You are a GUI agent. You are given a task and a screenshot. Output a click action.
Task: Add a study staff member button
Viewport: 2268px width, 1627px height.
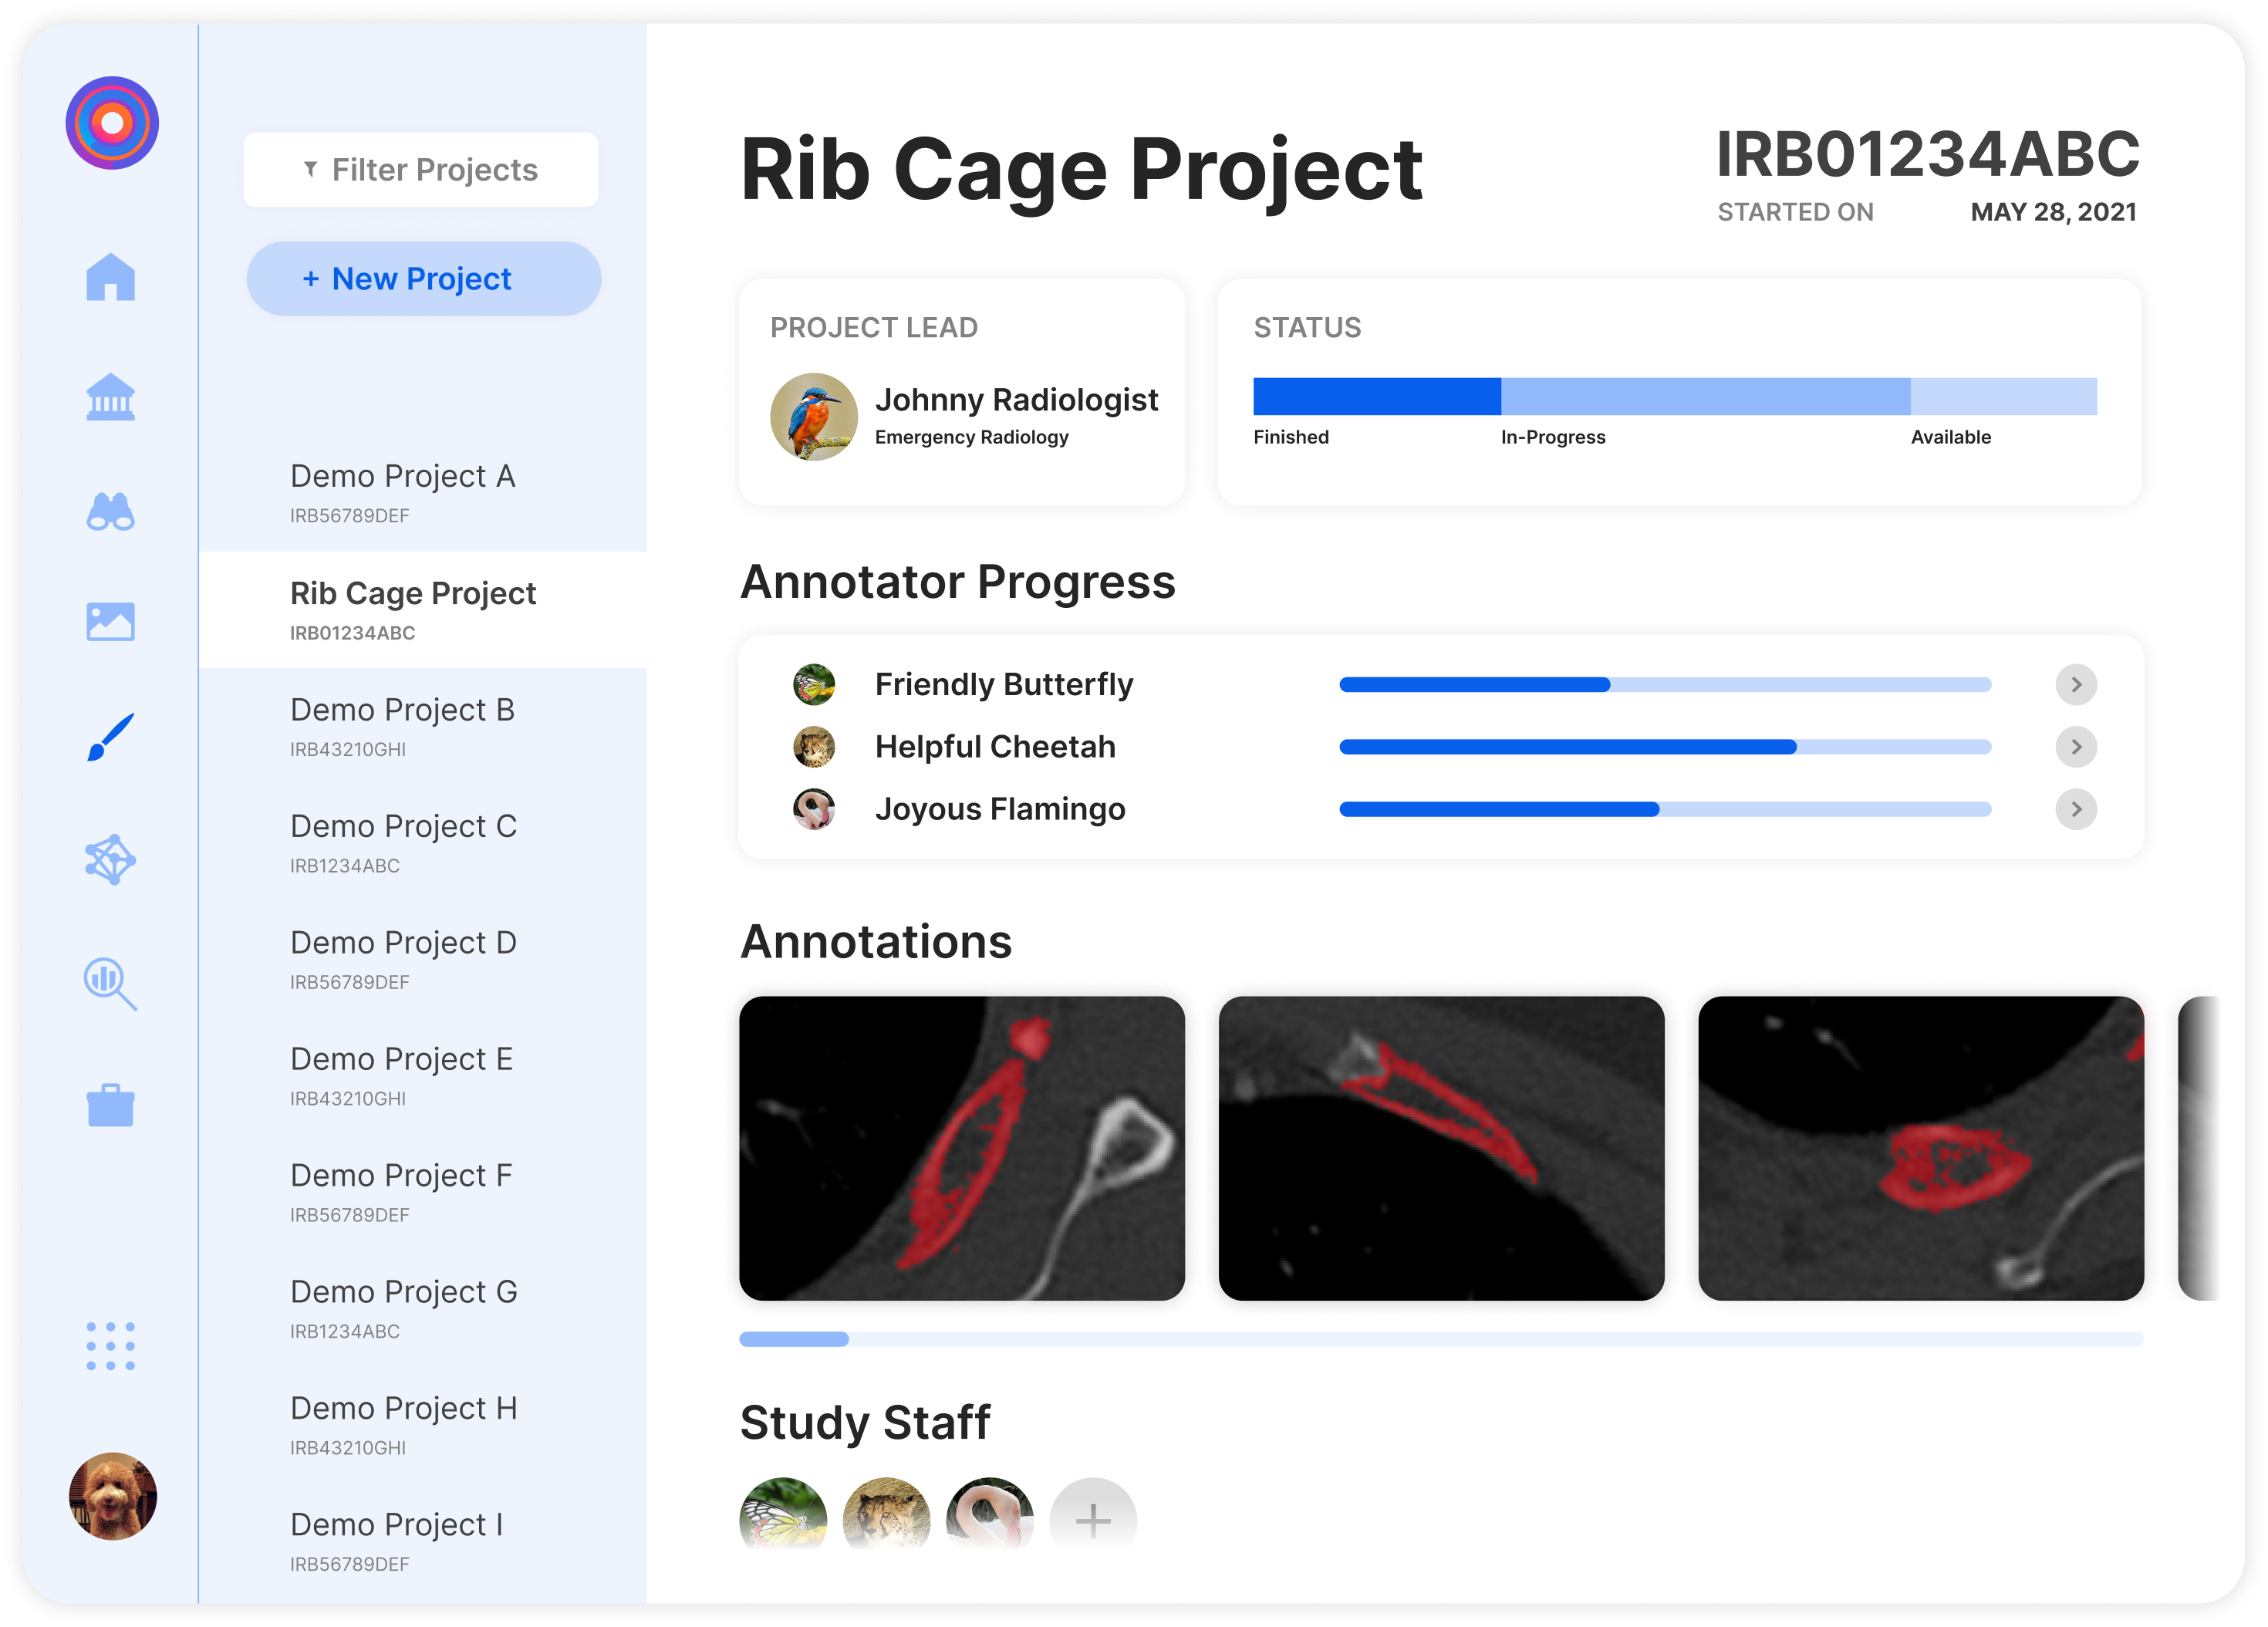[1092, 1519]
